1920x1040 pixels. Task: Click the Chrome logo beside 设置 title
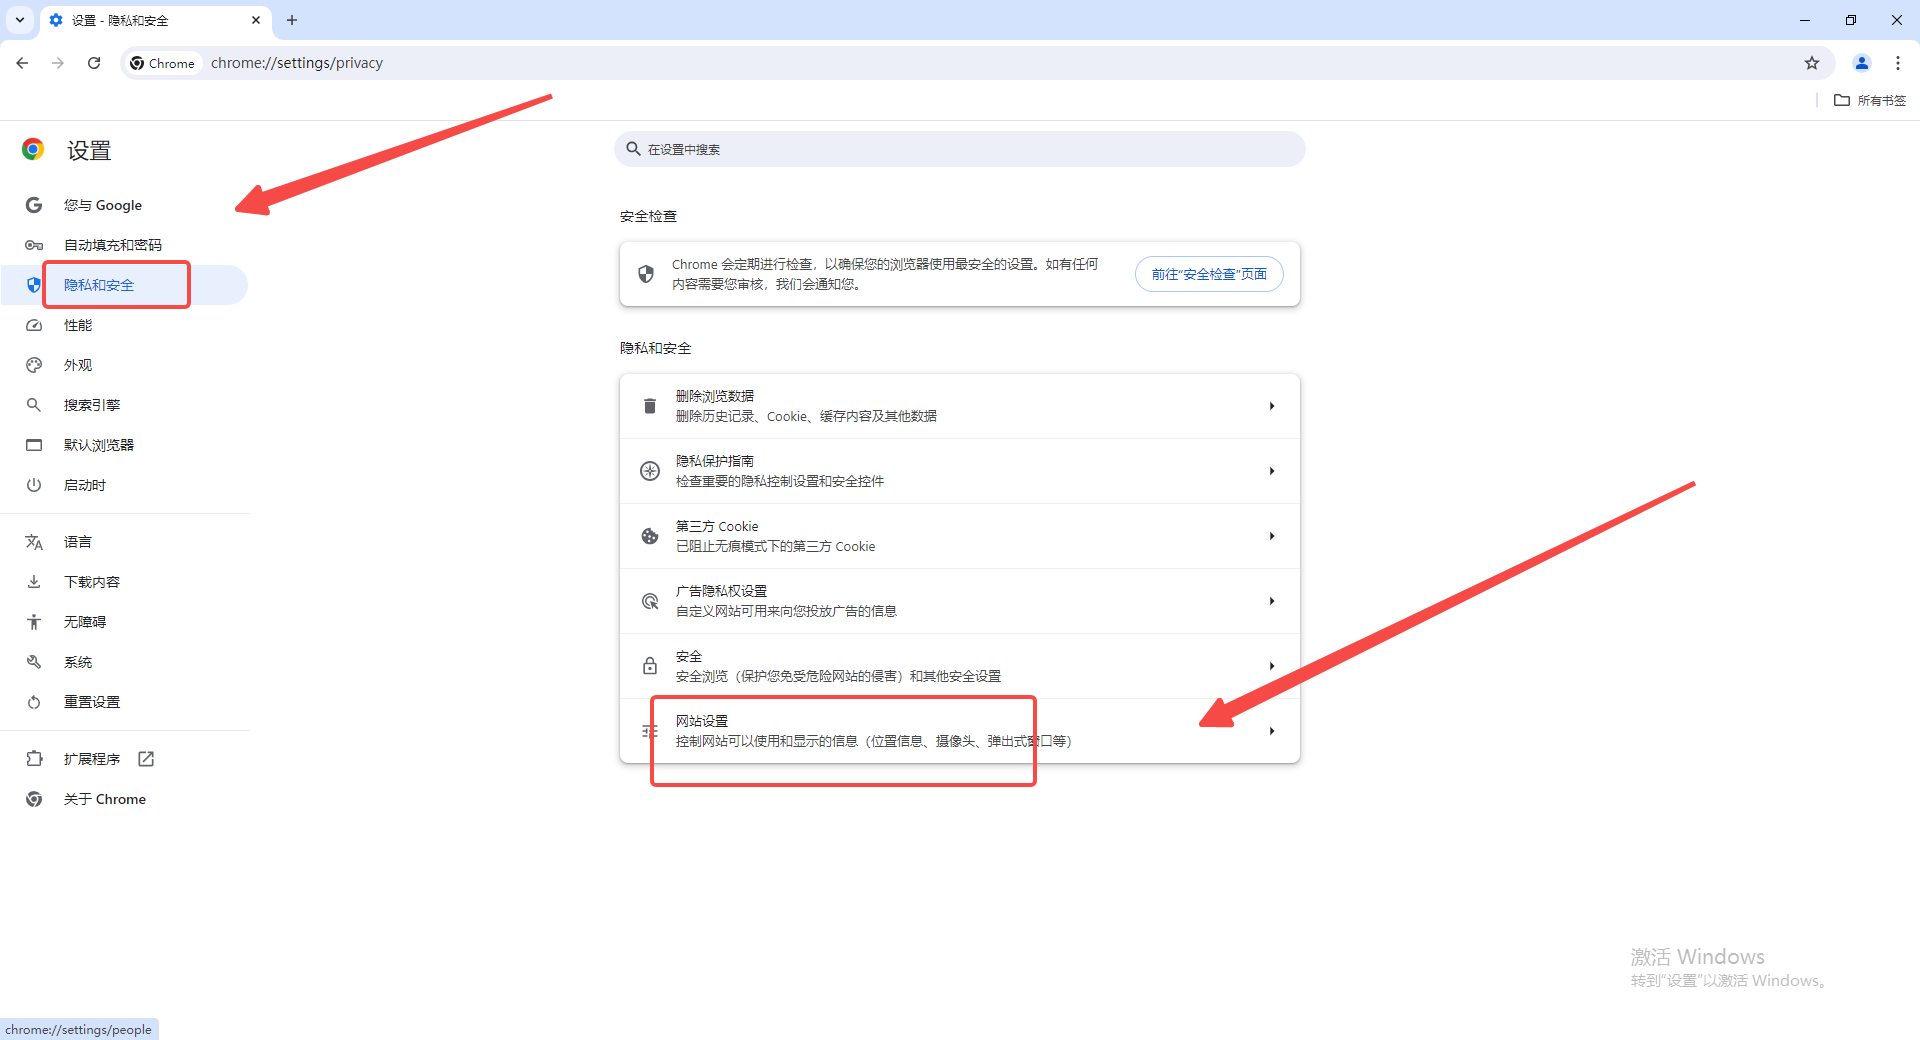click(33, 150)
